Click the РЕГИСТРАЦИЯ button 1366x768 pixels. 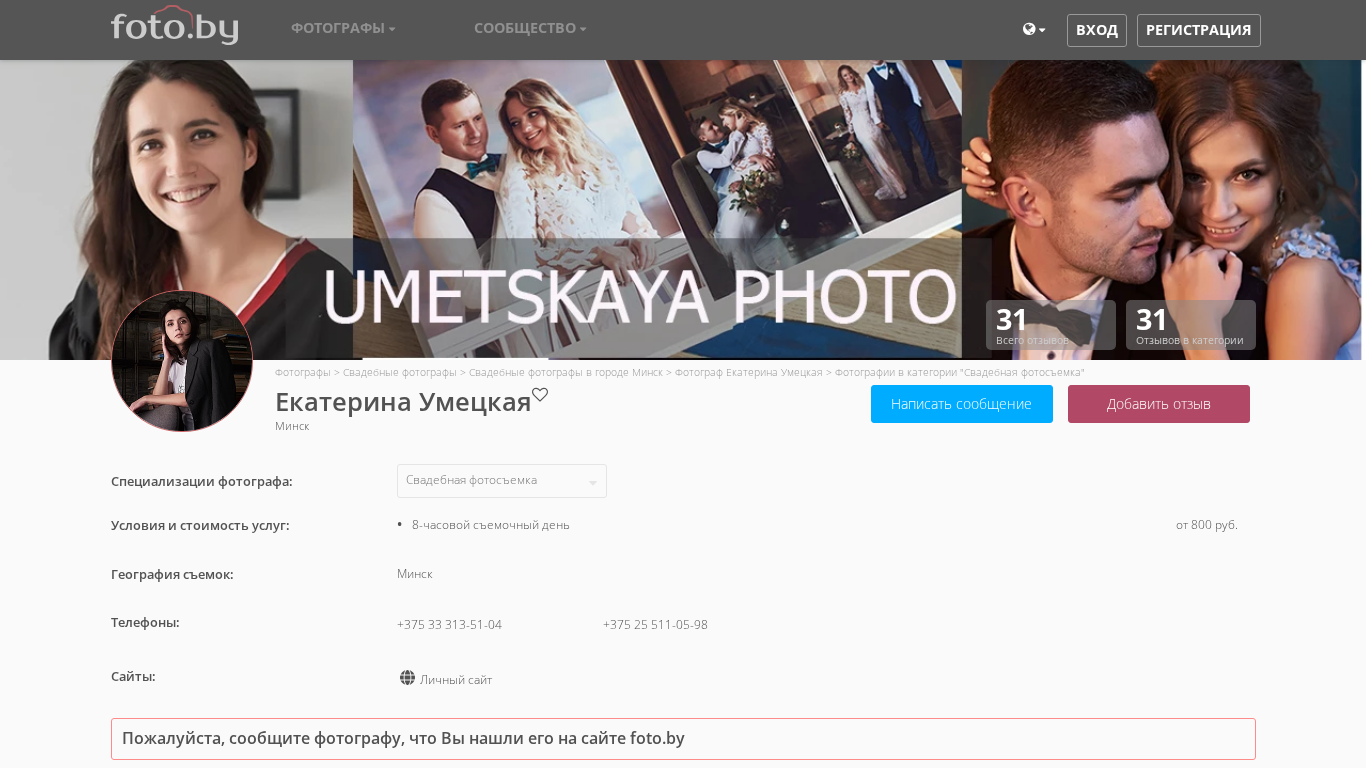click(1199, 30)
